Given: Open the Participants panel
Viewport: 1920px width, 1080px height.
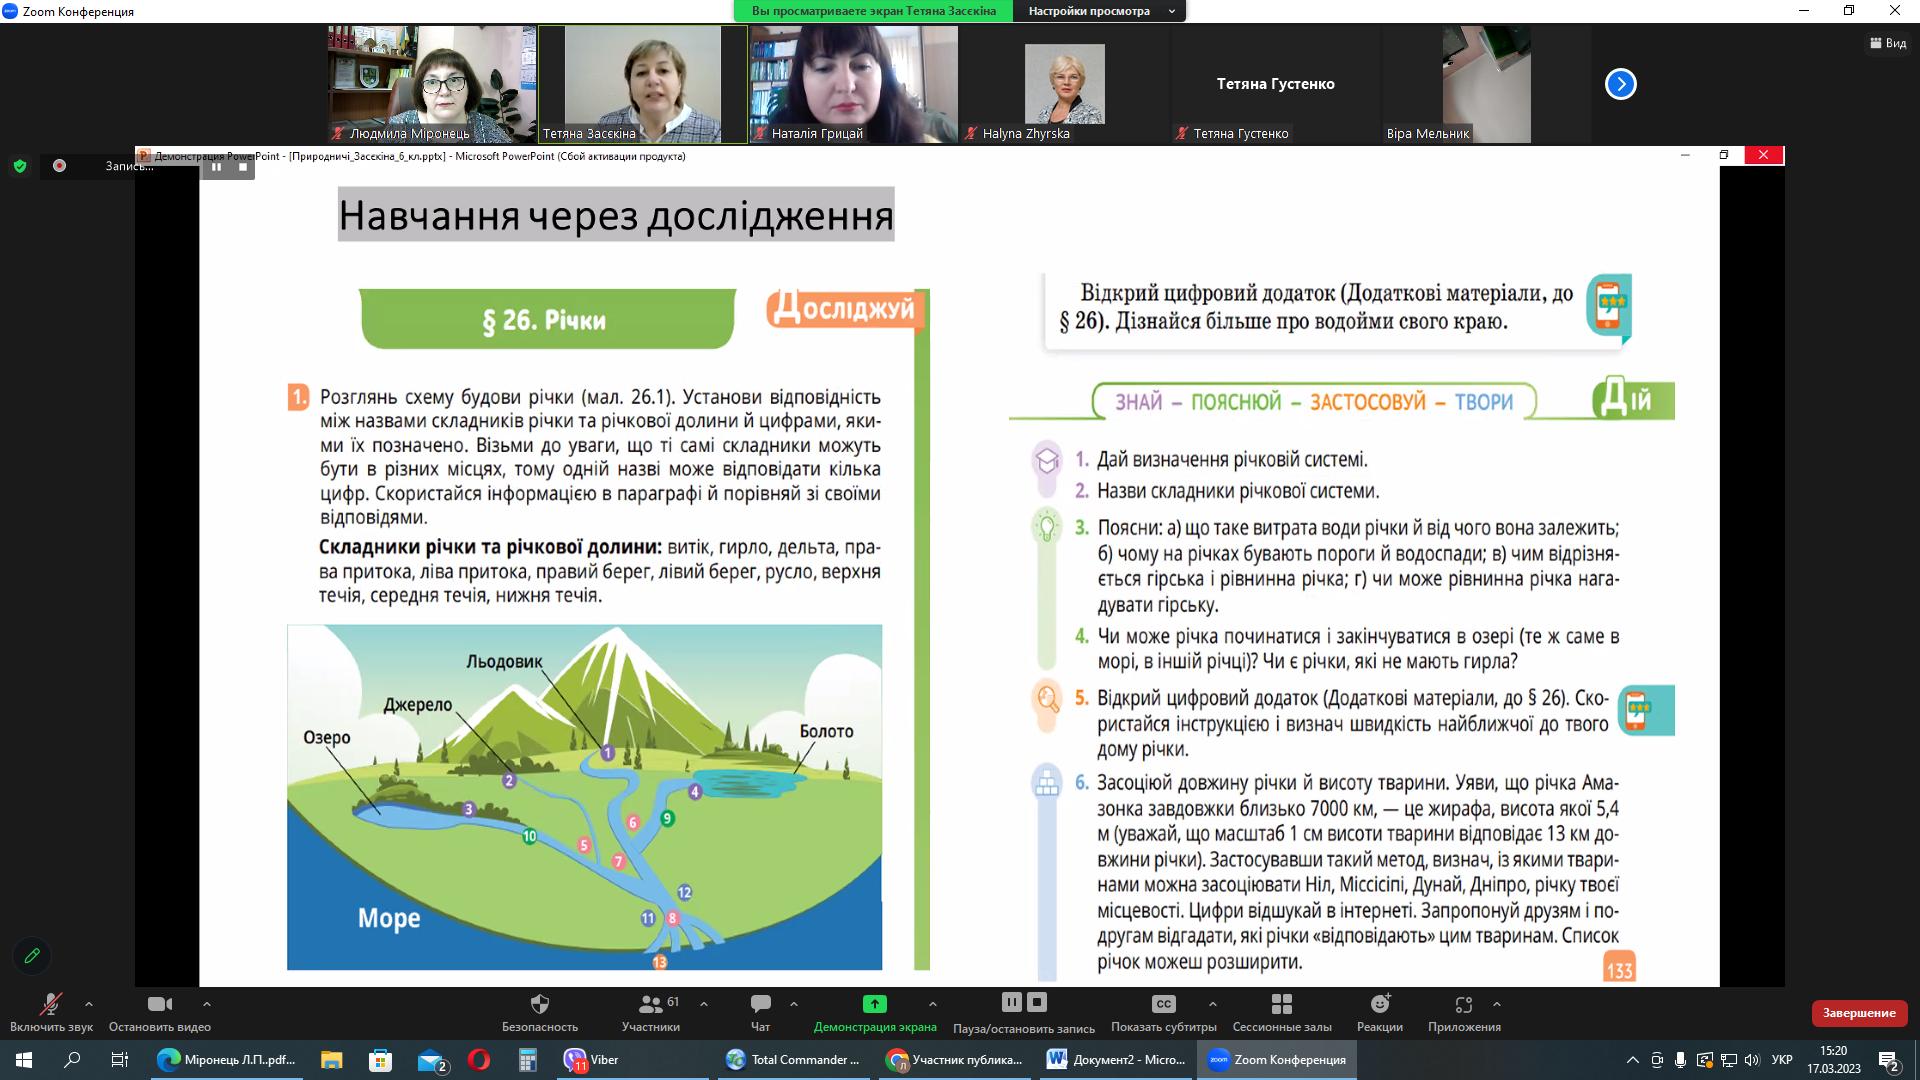Looking at the screenshot, I should (650, 1004).
